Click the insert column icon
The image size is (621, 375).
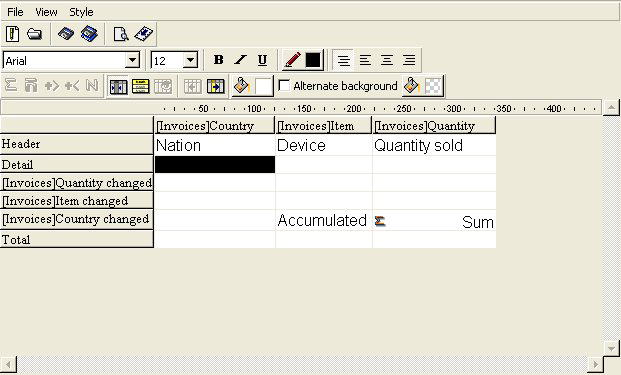click(x=118, y=86)
